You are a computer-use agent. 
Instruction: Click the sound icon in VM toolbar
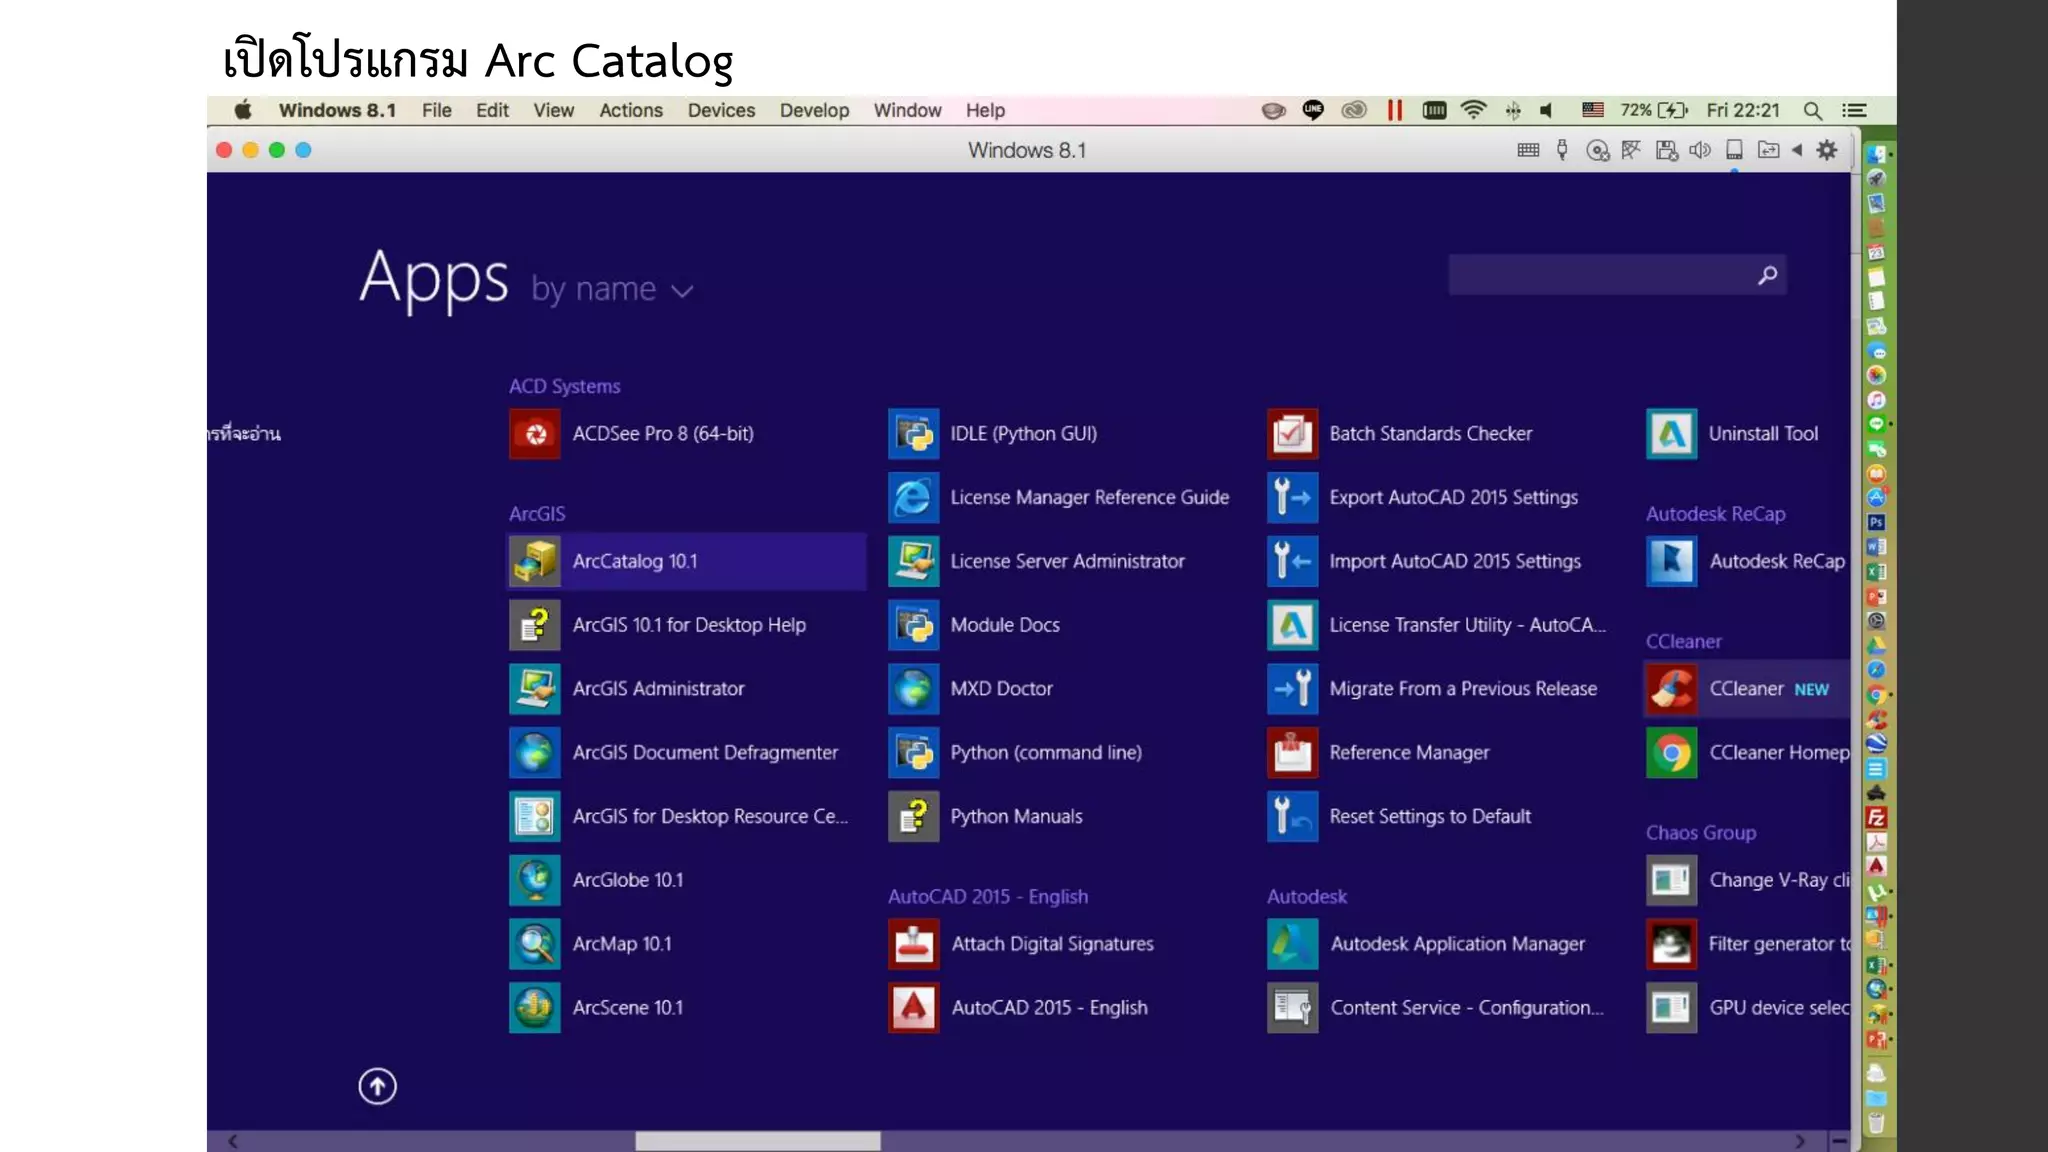click(x=1700, y=150)
